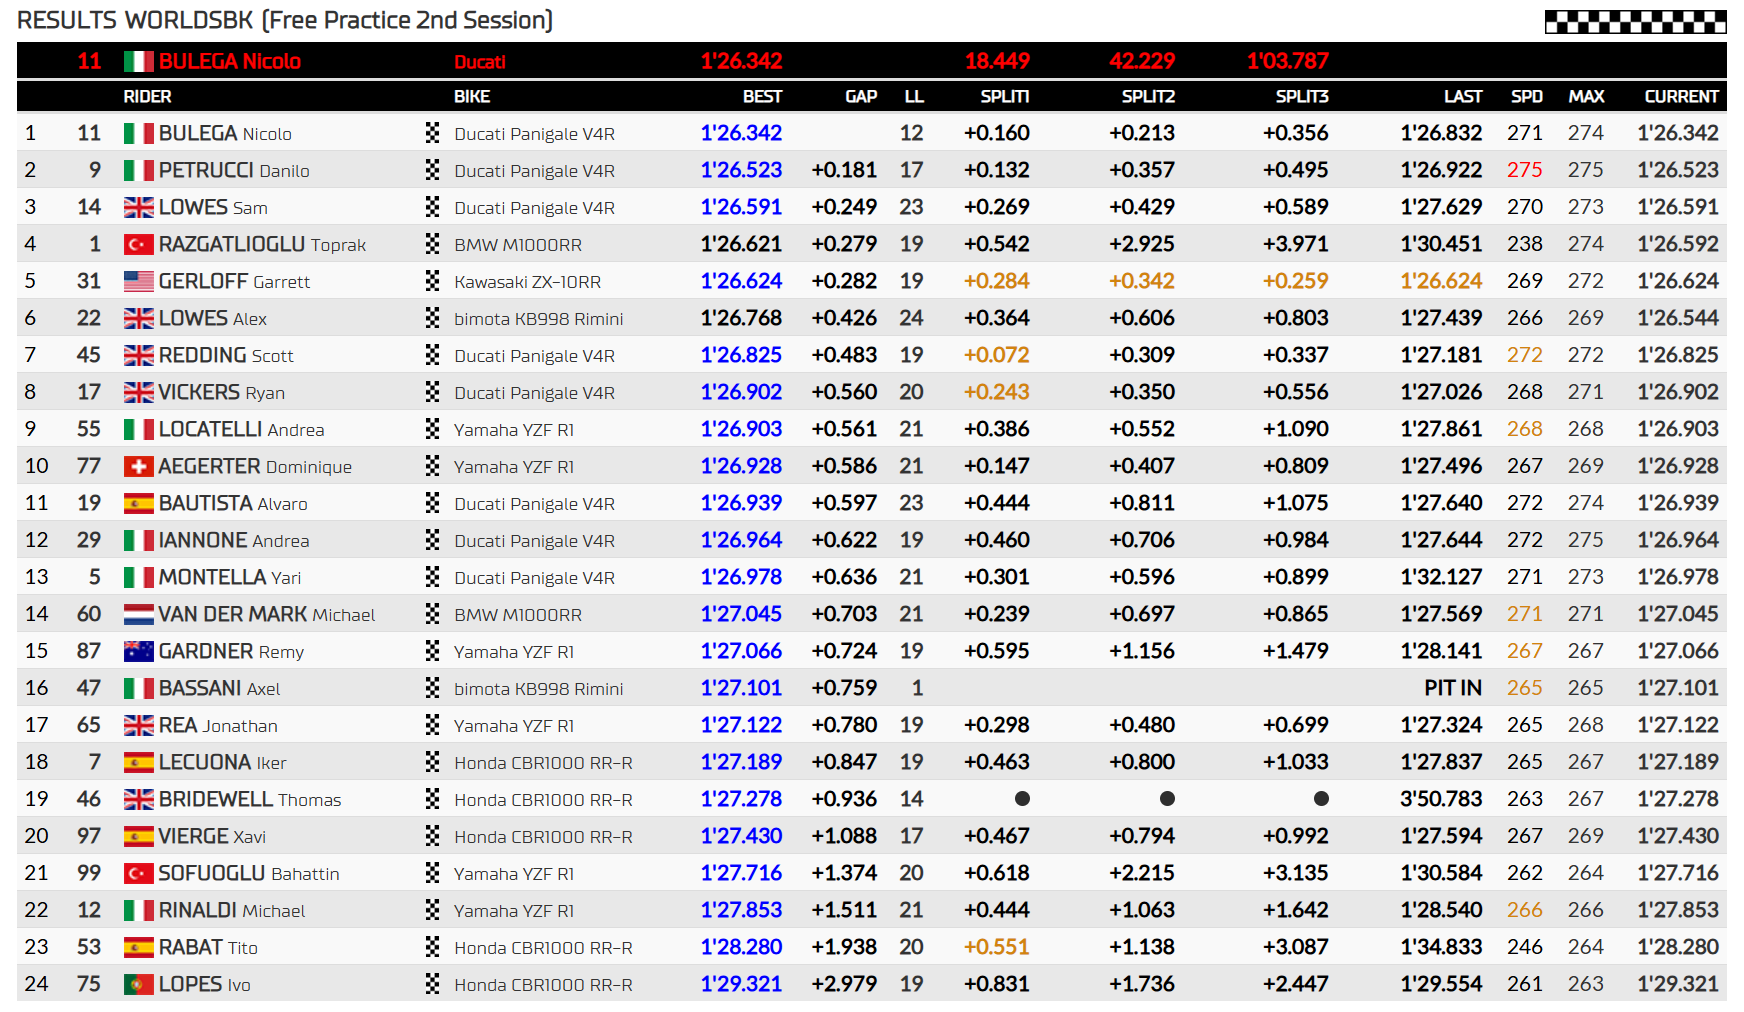Viewport: 1744px width, 1012px height.
Task: Click rider name RAZGATLIOGLU Toprak
Action: [263, 245]
